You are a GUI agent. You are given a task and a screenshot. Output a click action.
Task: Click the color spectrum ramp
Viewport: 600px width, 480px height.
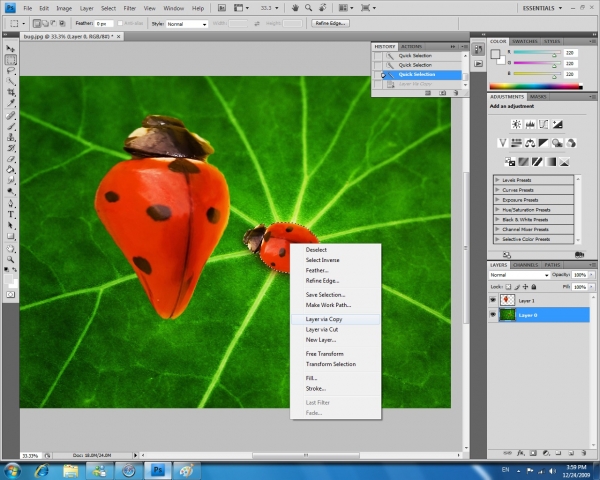point(536,87)
